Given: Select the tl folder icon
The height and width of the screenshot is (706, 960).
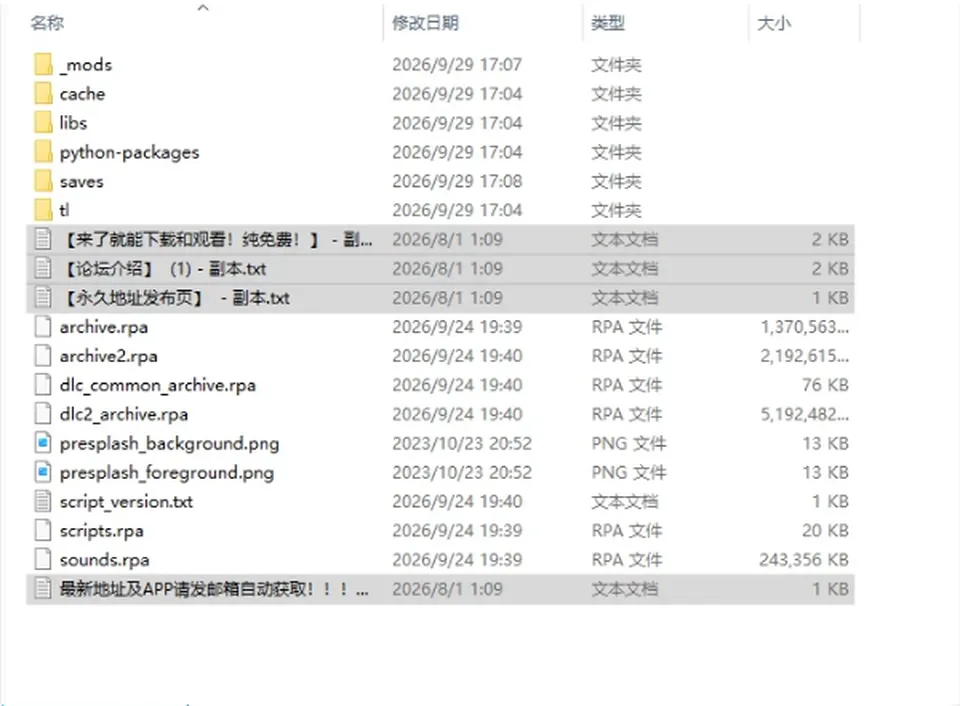Looking at the screenshot, I should coord(43,210).
